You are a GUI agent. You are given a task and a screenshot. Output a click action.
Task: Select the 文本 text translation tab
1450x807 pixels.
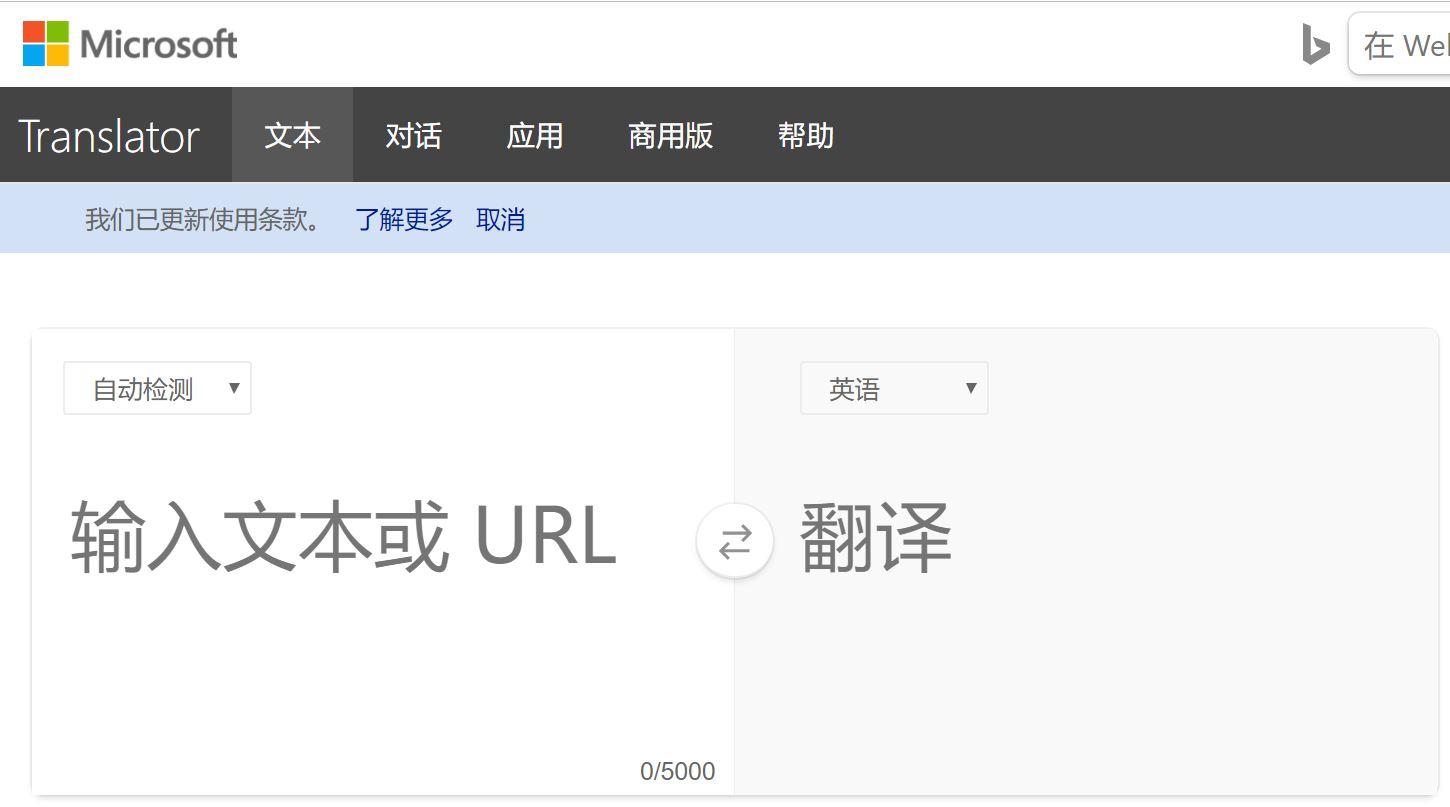(x=292, y=135)
